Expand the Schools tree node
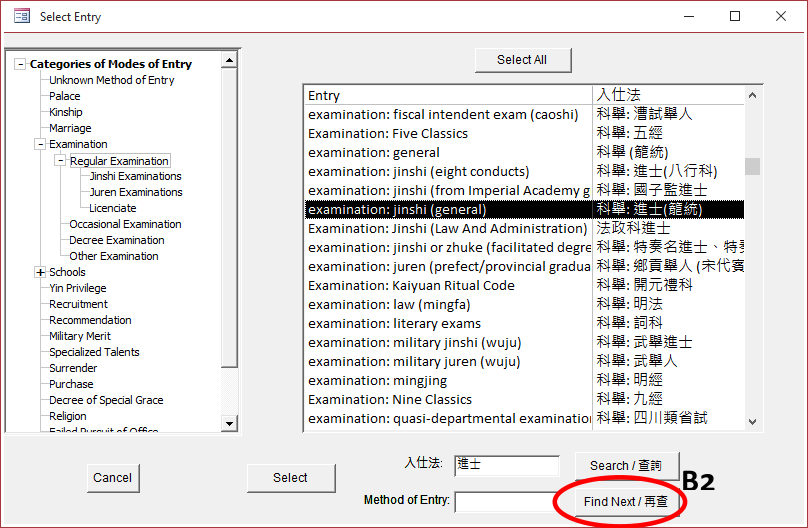The width and height of the screenshot is (808, 528). click(40, 272)
